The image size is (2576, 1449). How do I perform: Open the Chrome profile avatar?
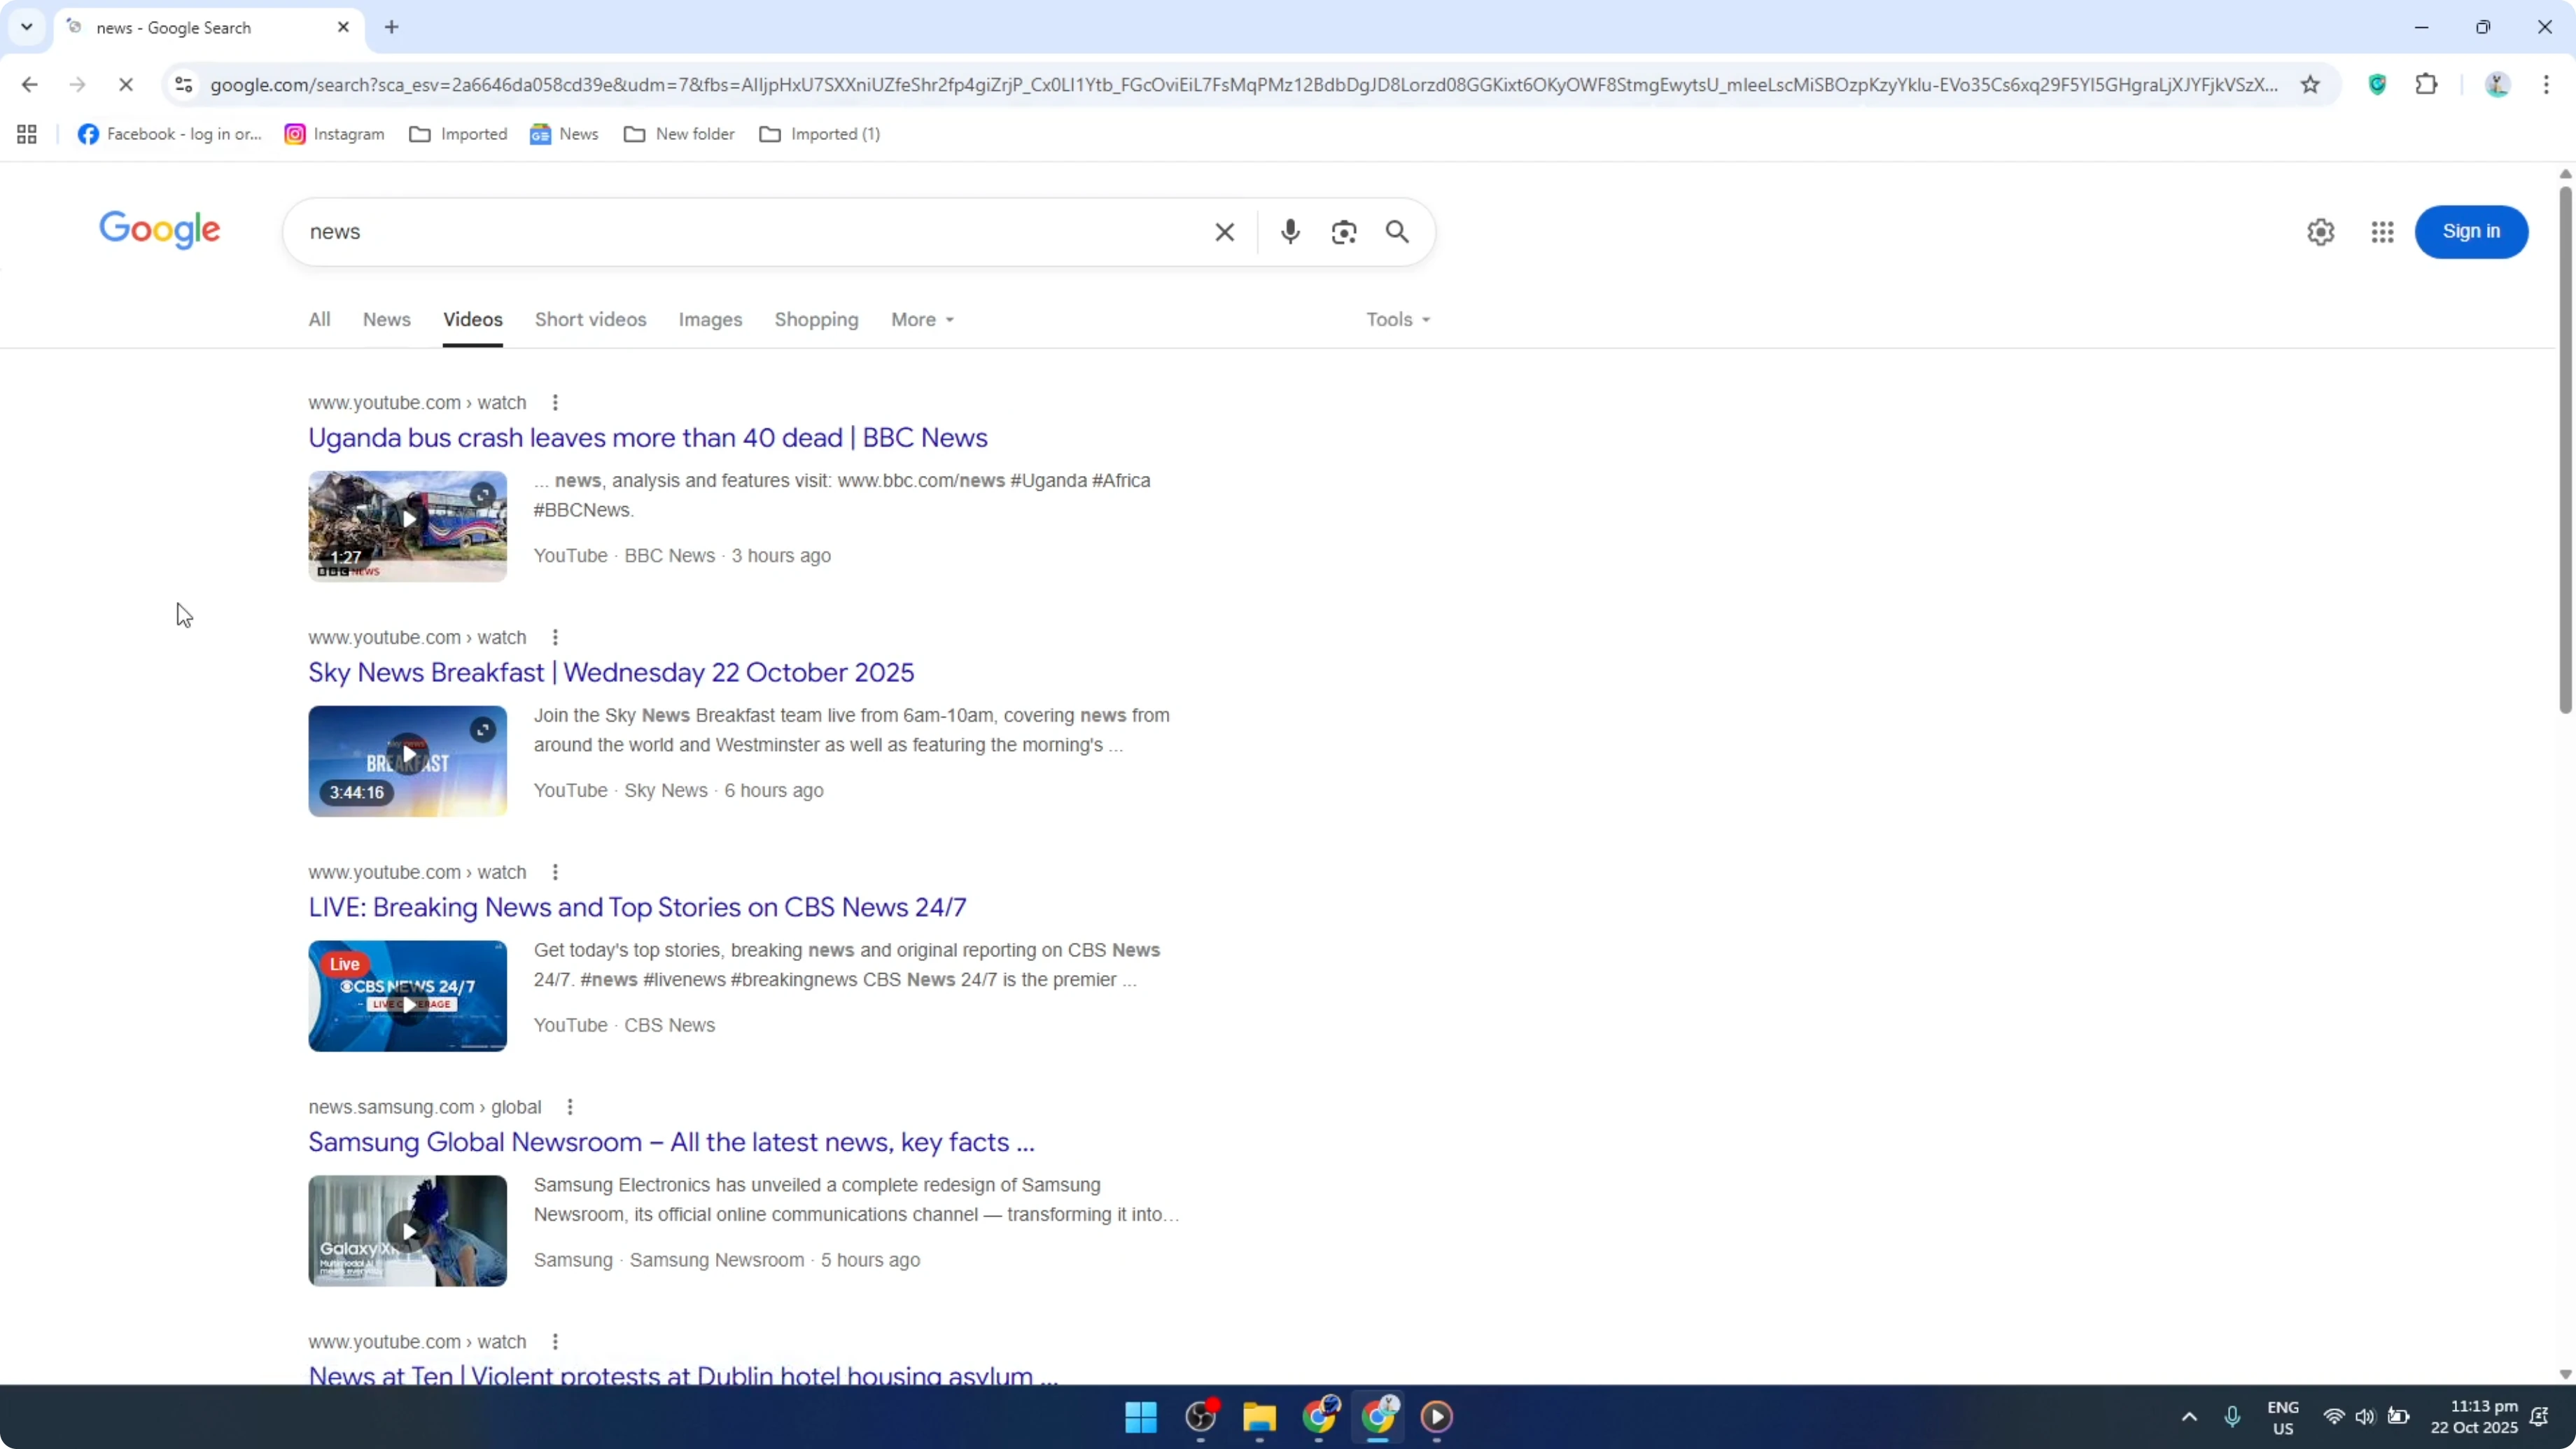pyautogui.click(x=2497, y=85)
